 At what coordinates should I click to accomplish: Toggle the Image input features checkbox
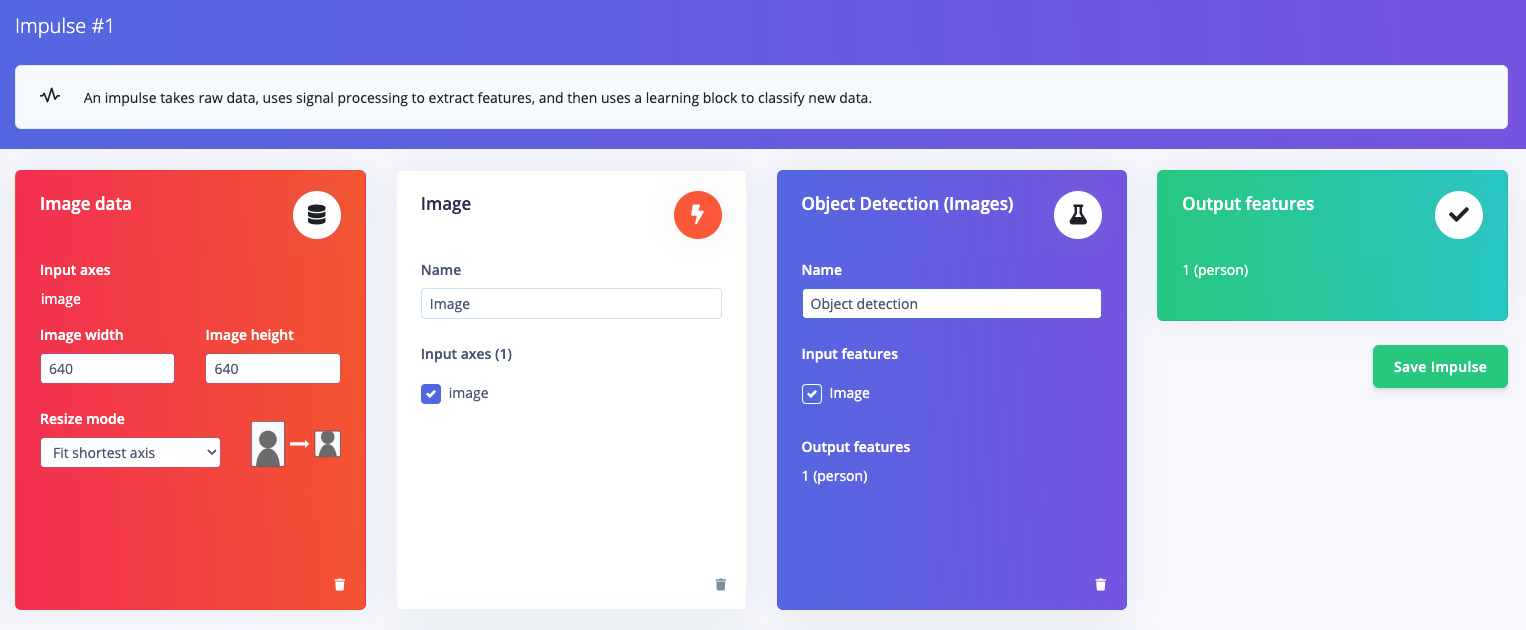click(x=812, y=394)
